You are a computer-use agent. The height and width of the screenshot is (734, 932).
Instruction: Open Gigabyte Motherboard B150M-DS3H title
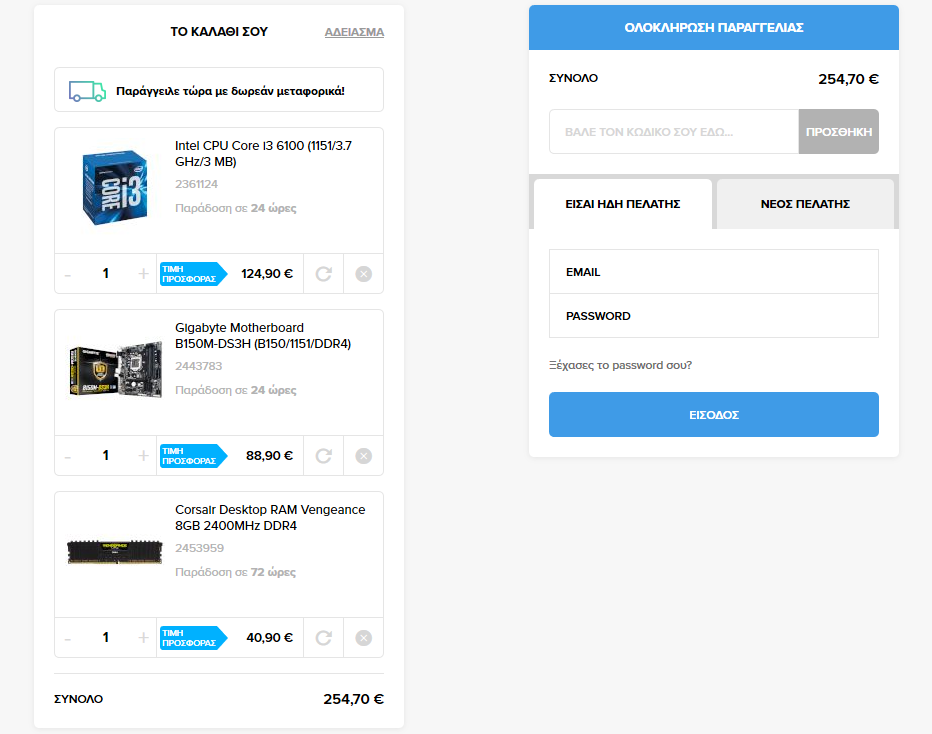(x=263, y=336)
